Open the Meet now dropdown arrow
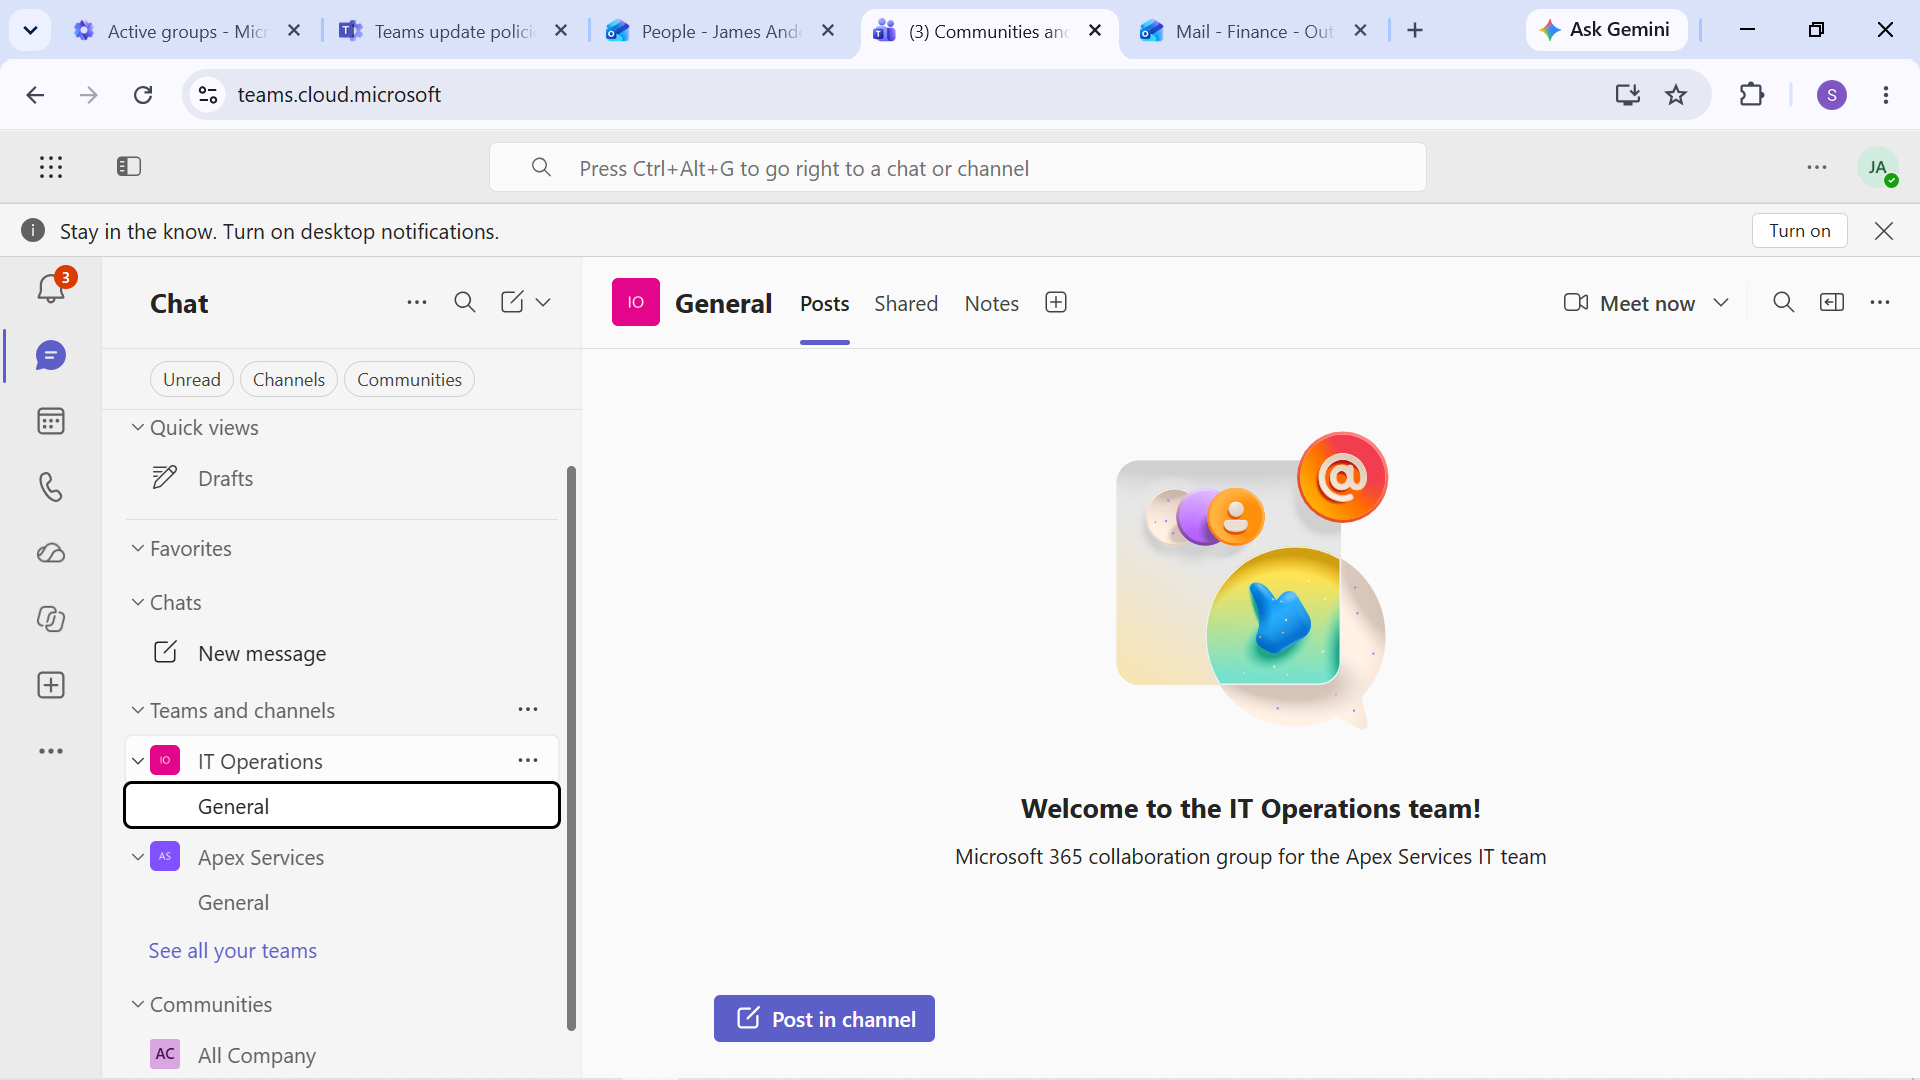 click(x=1721, y=302)
